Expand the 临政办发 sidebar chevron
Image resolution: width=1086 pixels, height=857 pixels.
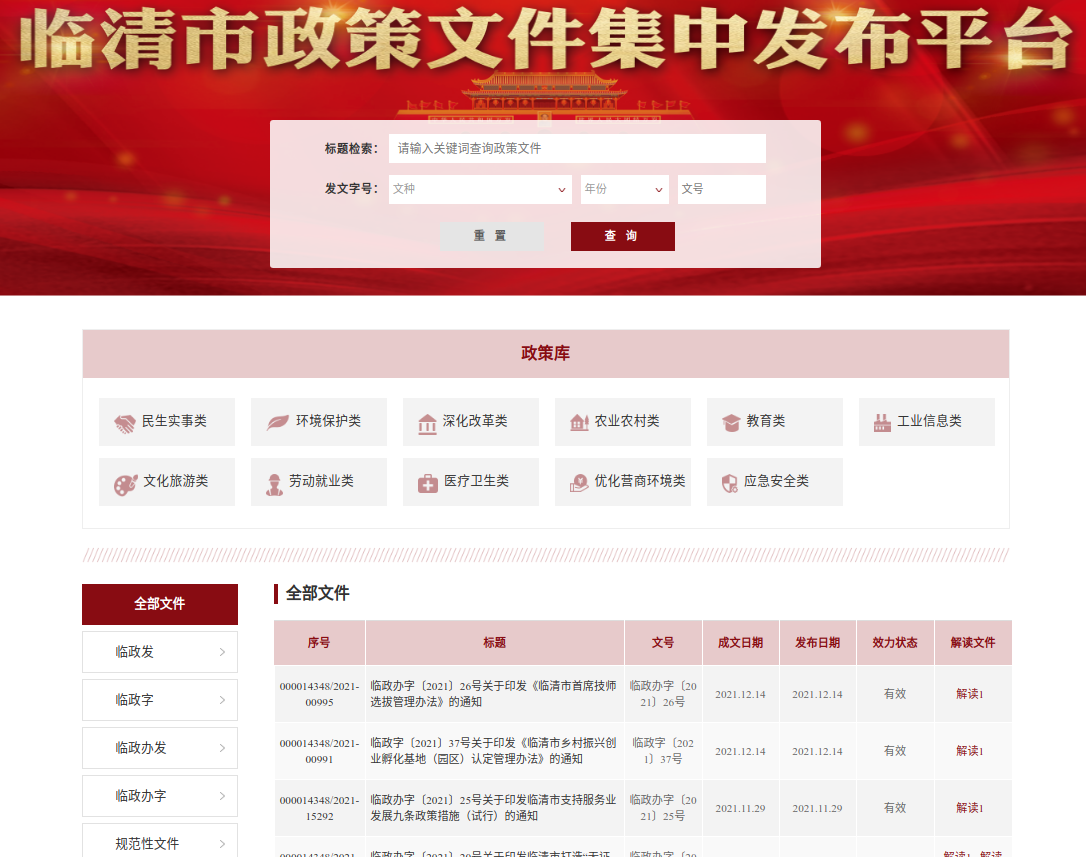222,748
